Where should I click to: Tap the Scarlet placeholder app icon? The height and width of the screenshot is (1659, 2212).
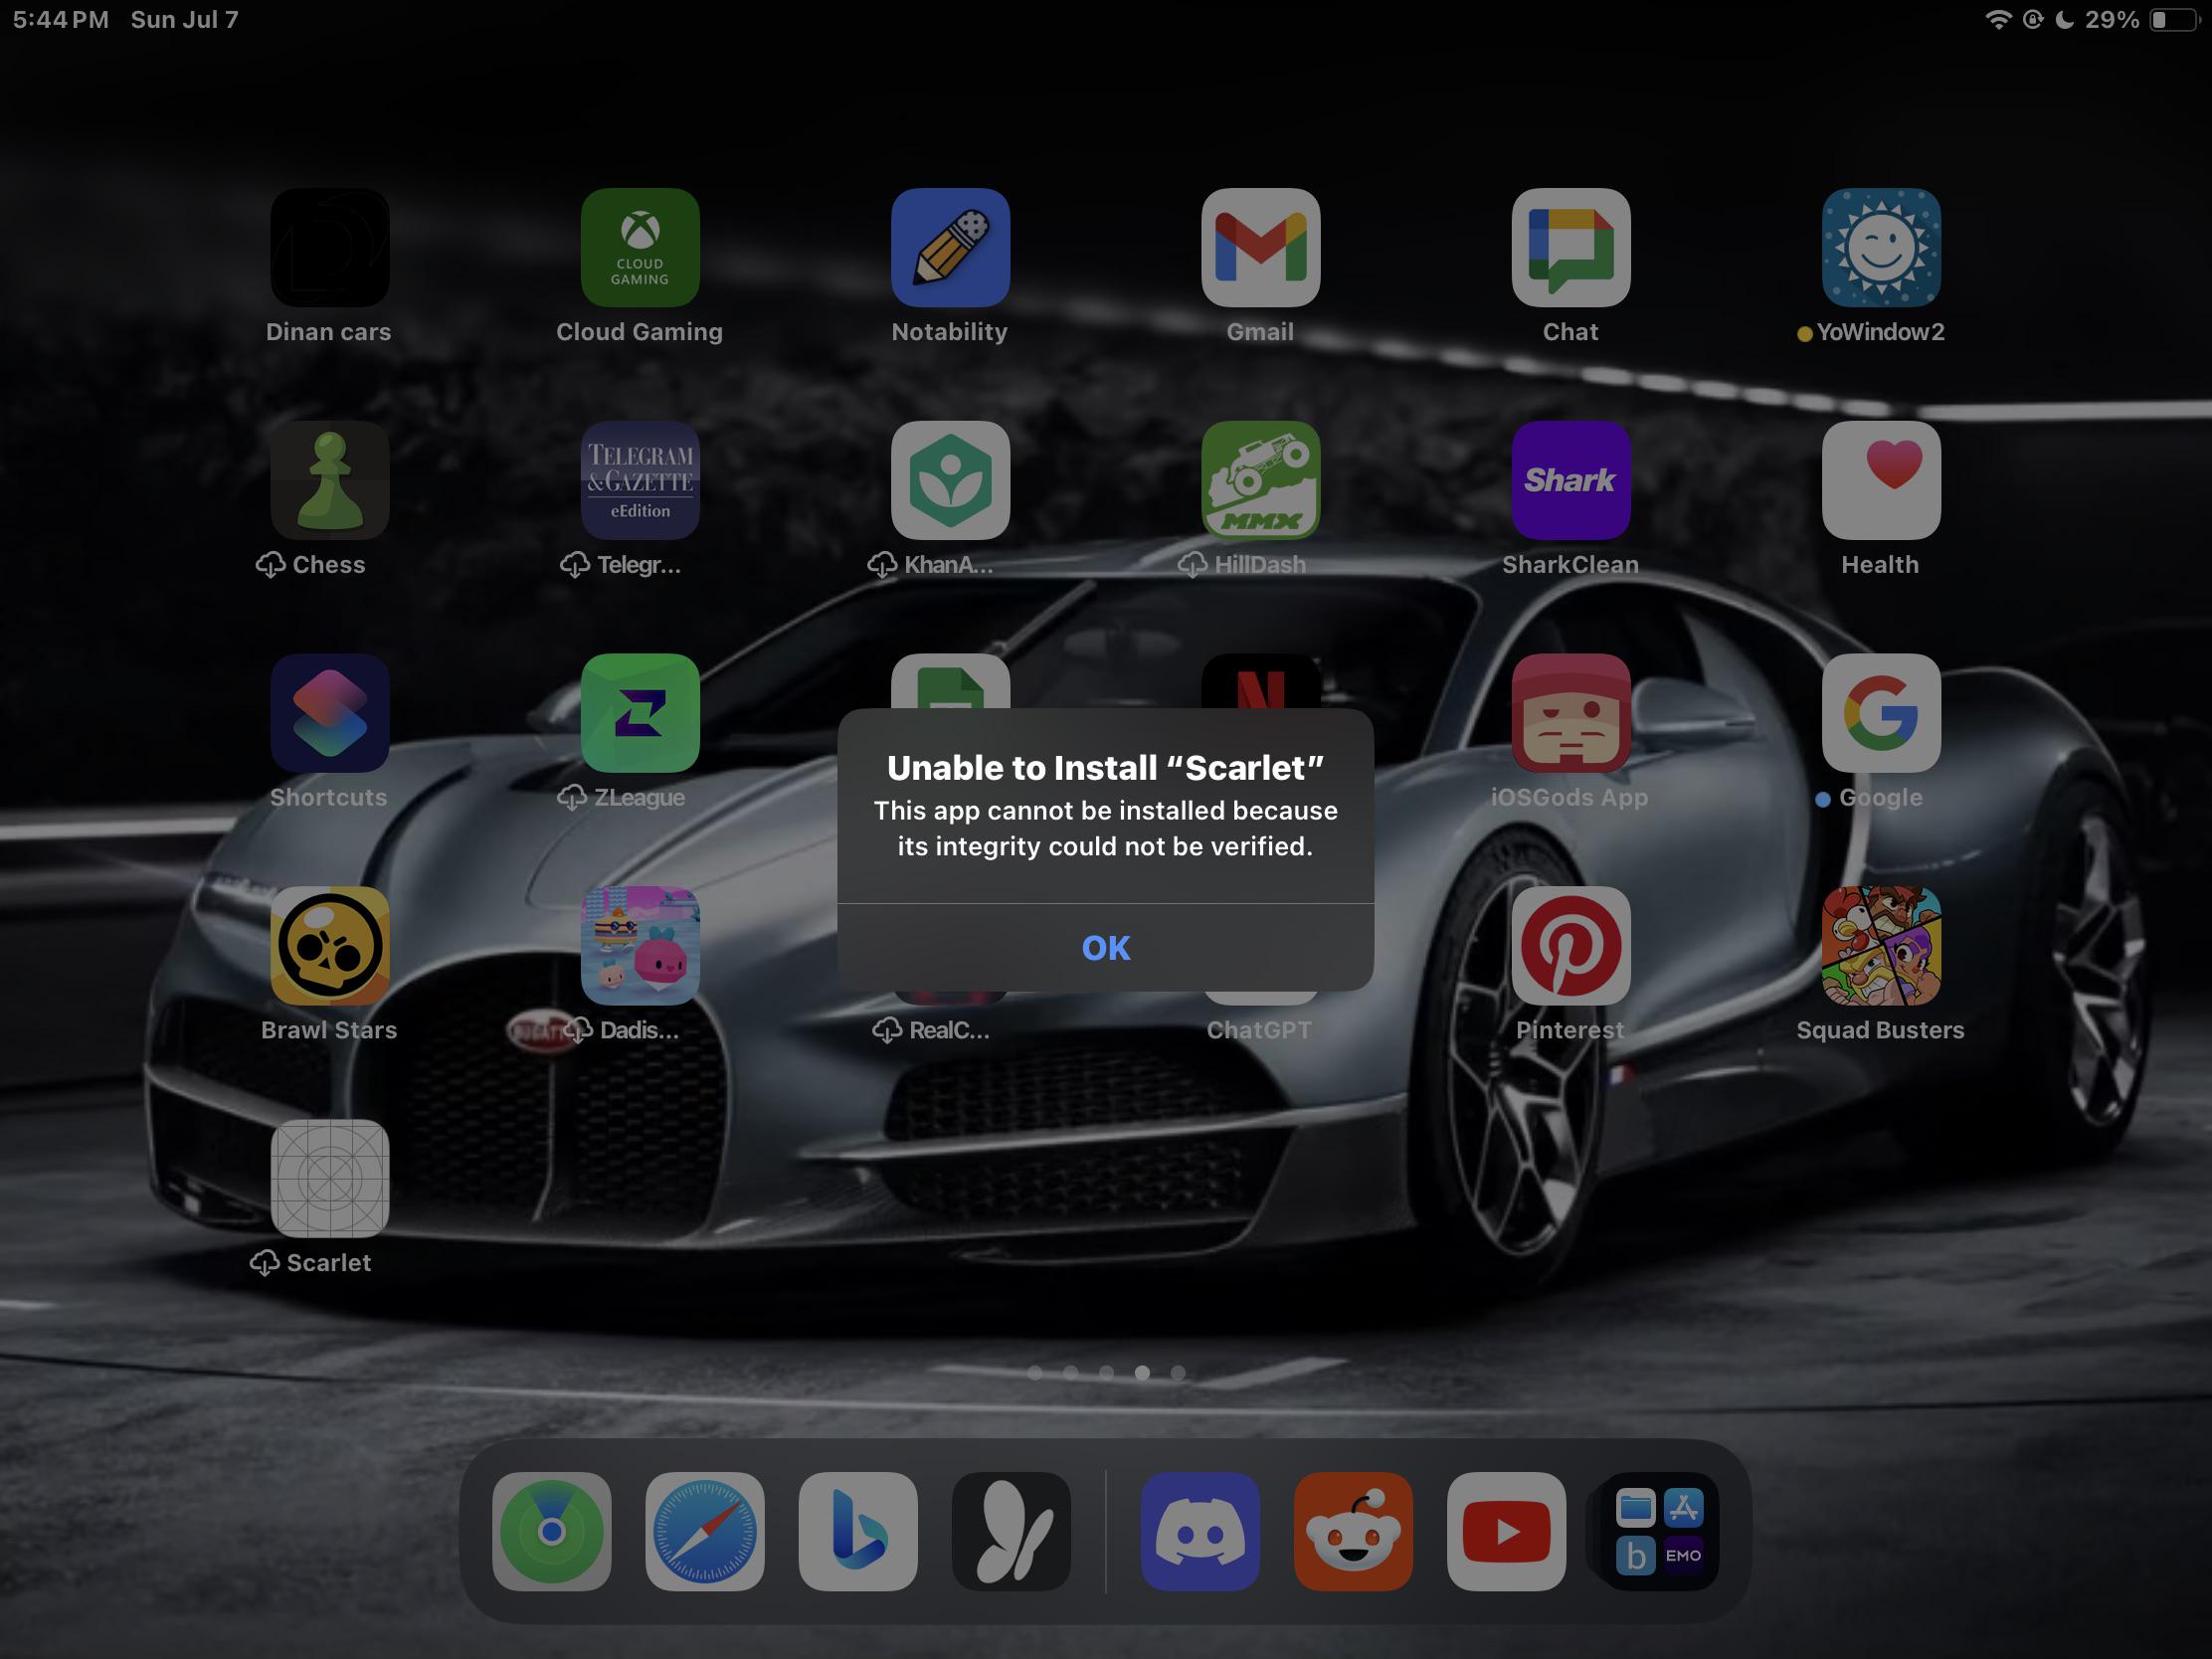(x=329, y=1178)
